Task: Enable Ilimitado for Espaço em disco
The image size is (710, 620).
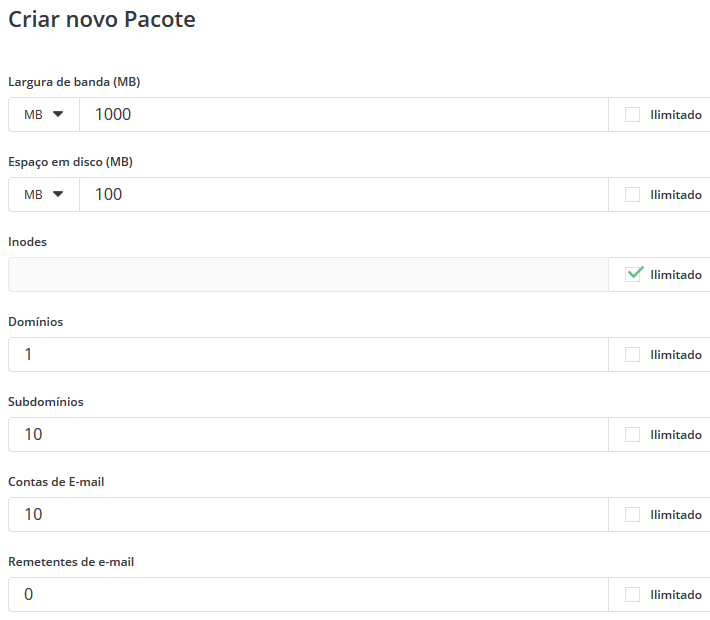Action: [x=632, y=195]
